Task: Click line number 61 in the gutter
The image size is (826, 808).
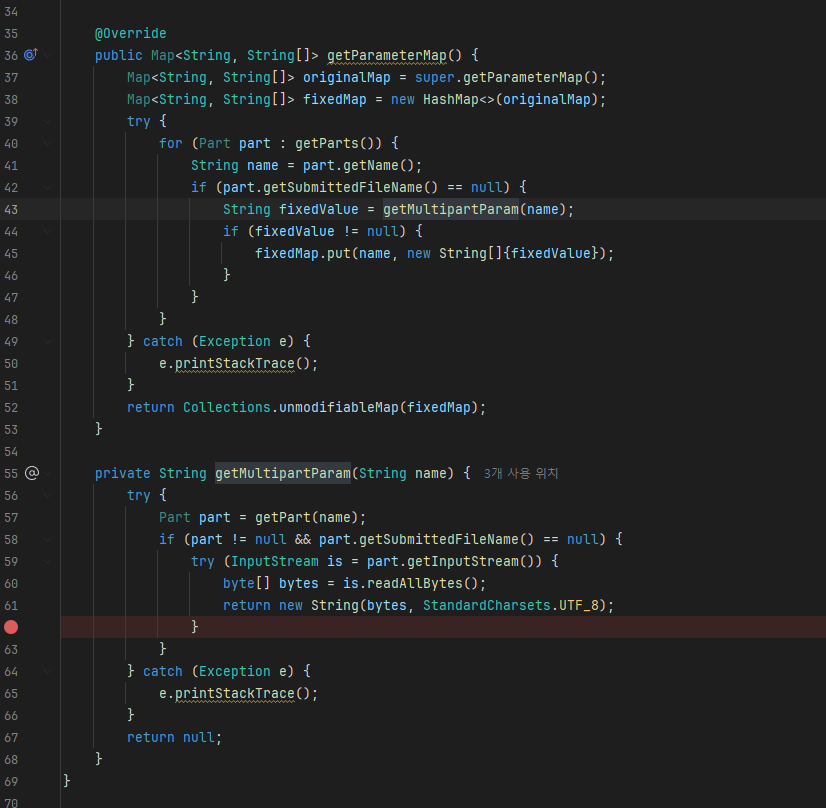Action: tap(11, 606)
